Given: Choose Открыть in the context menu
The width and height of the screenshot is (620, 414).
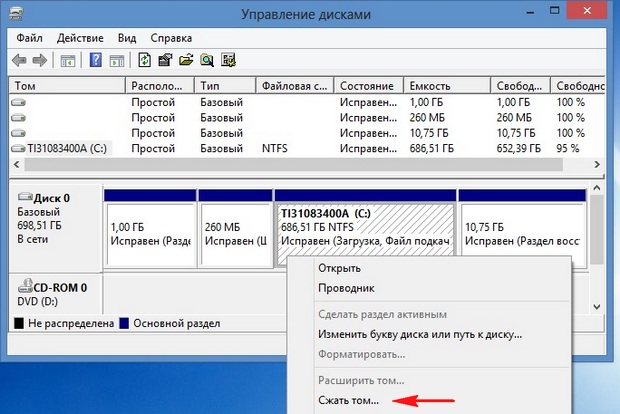Looking at the screenshot, I should tap(429, 268).
